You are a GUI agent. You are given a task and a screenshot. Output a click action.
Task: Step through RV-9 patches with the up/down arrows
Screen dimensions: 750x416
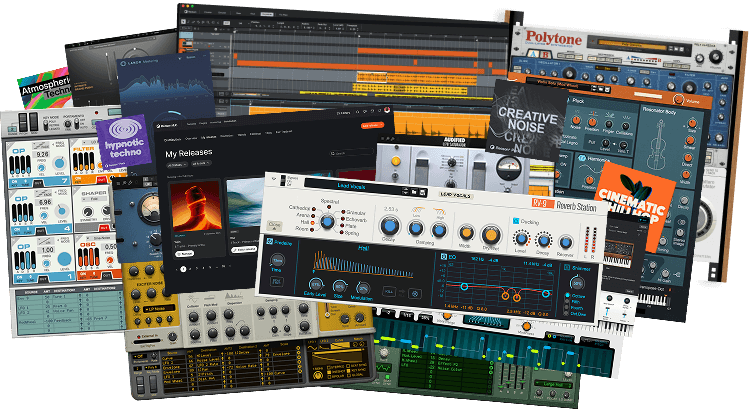(406, 192)
